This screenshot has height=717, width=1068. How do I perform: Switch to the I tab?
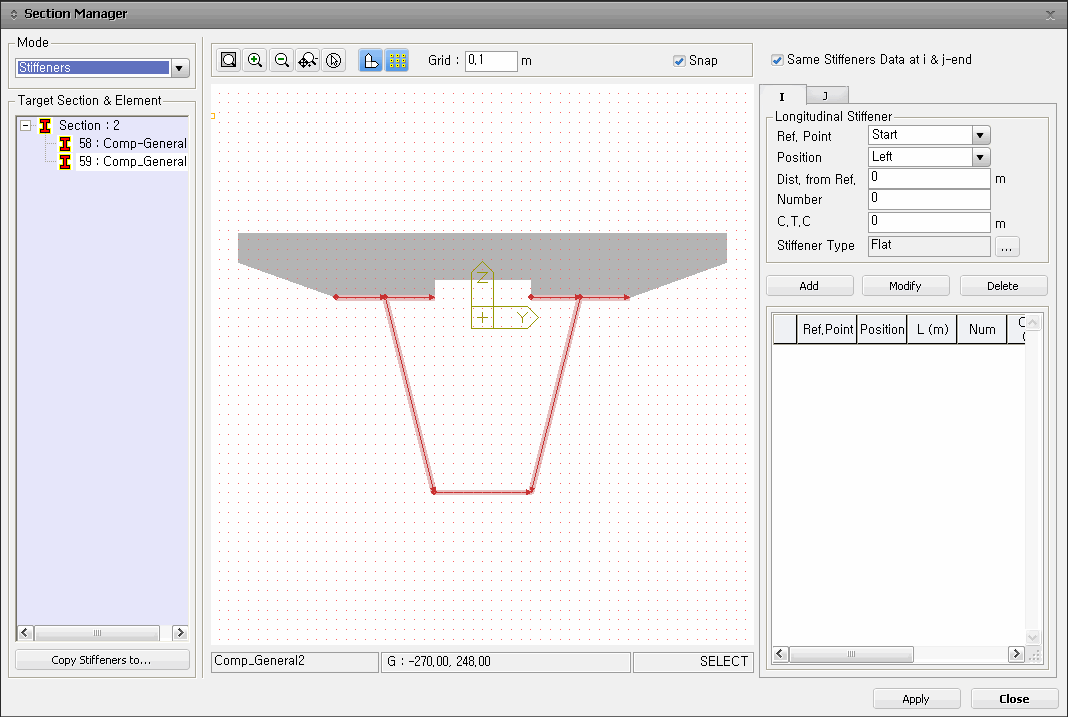point(782,96)
